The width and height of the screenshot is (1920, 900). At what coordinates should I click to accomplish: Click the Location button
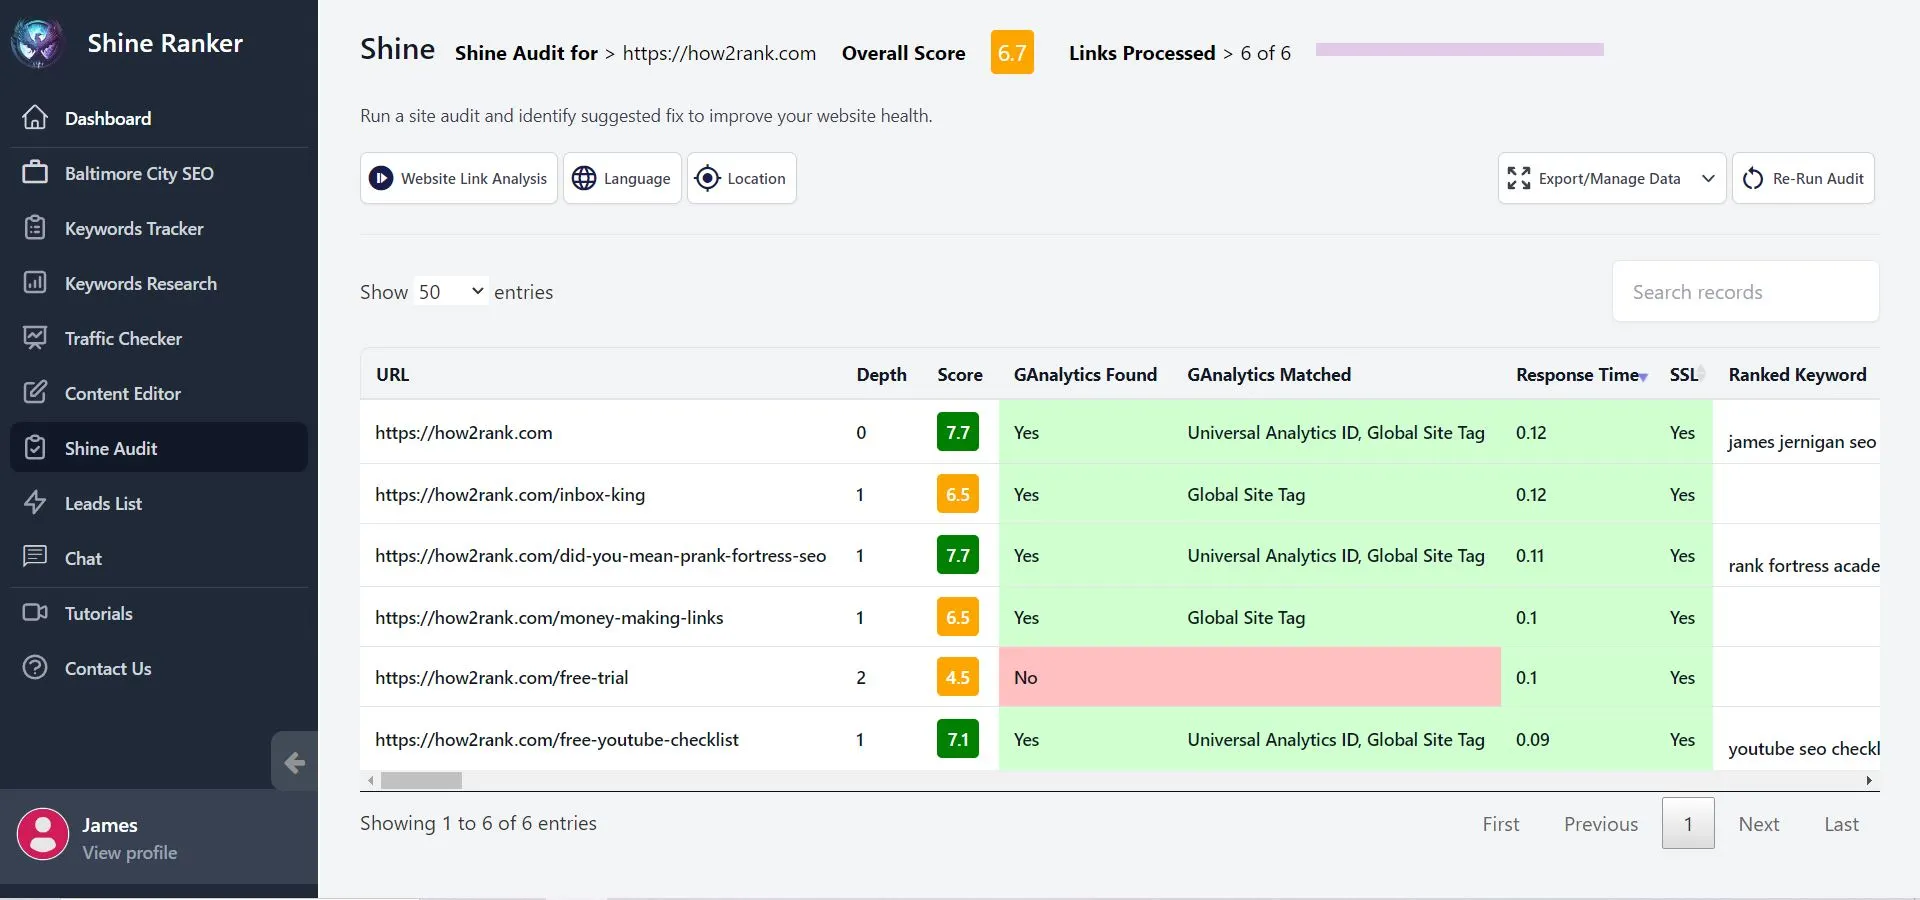click(x=742, y=178)
